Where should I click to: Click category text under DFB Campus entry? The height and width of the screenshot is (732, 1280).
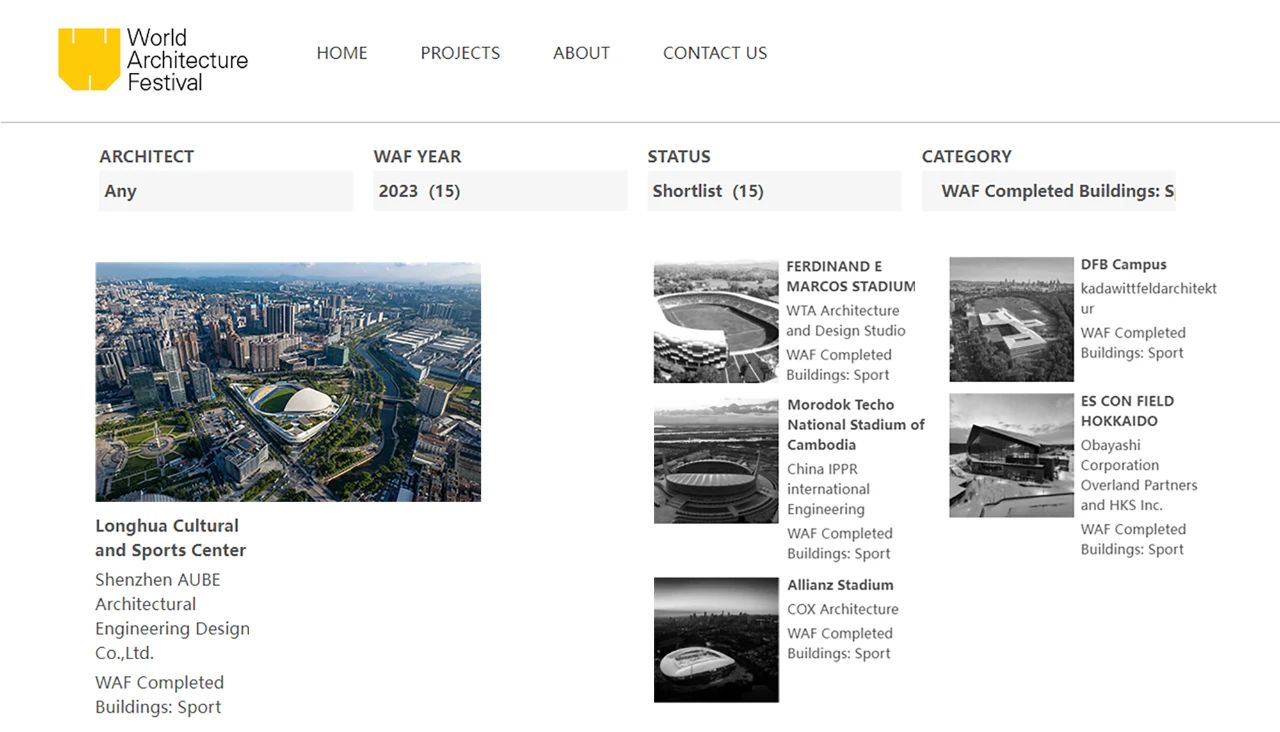pos(1133,343)
